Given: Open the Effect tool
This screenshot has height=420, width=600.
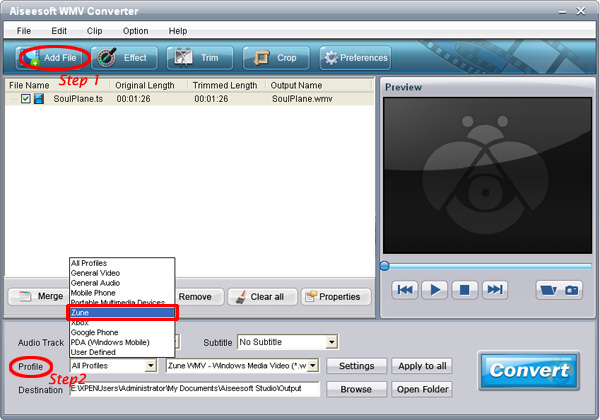Looking at the screenshot, I should click(124, 58).
